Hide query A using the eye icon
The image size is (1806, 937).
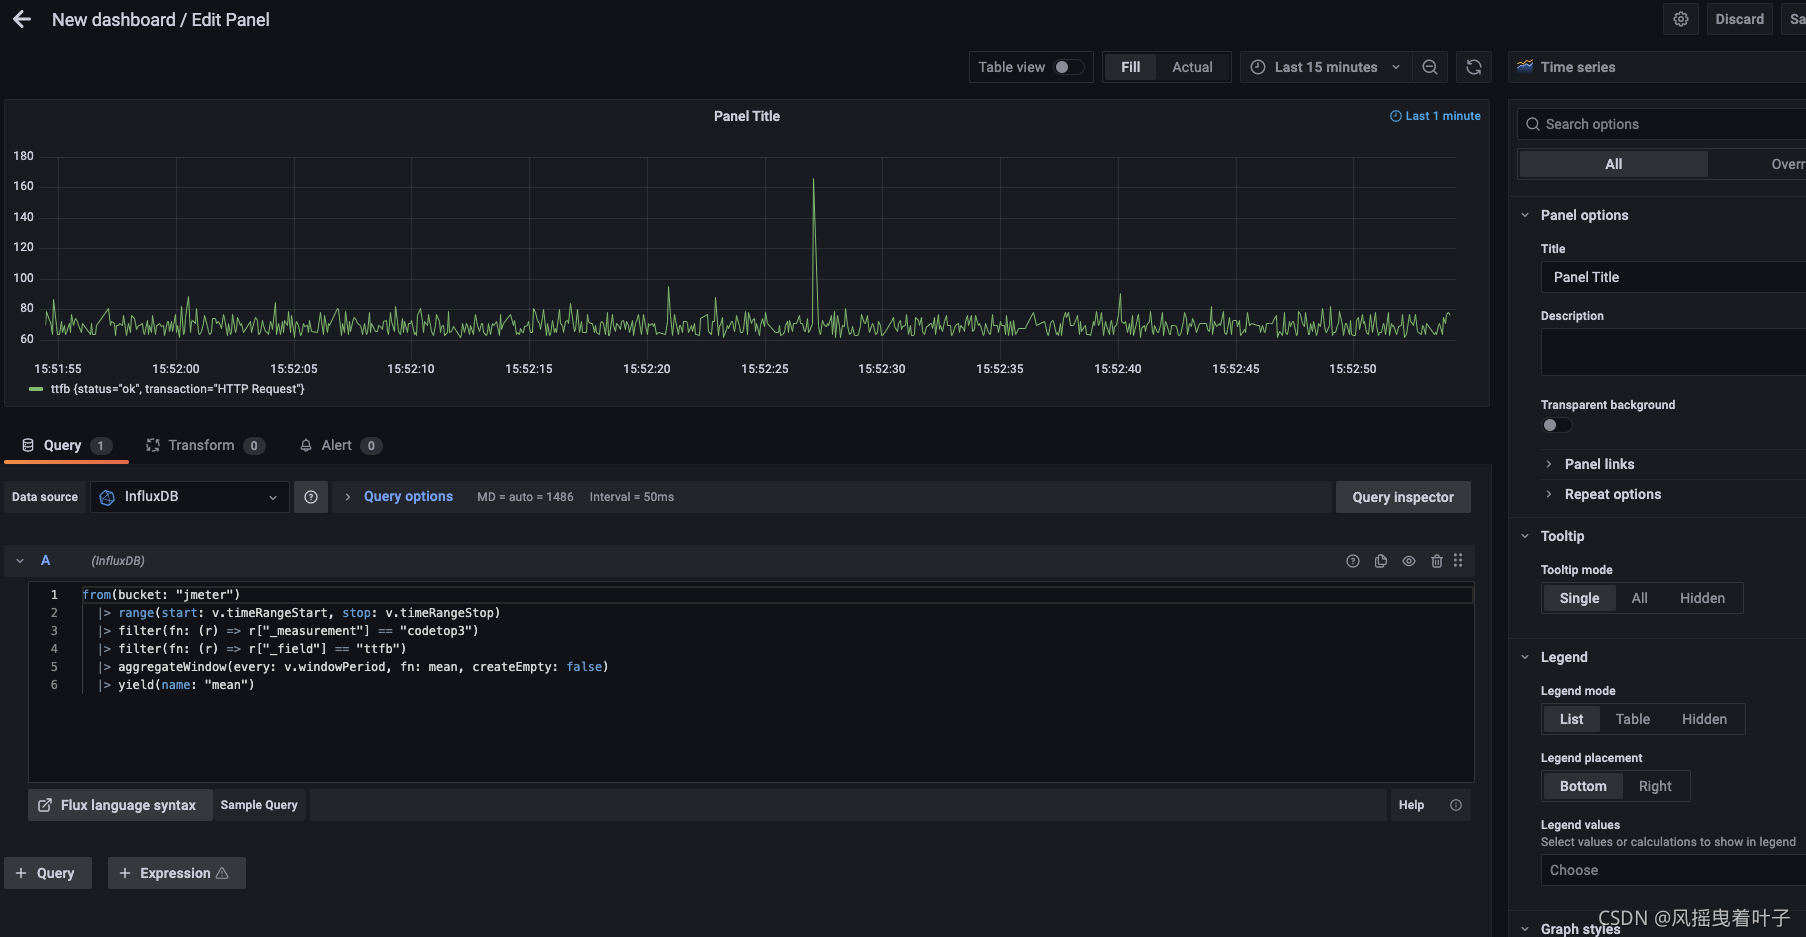[x=1409, y=561]
